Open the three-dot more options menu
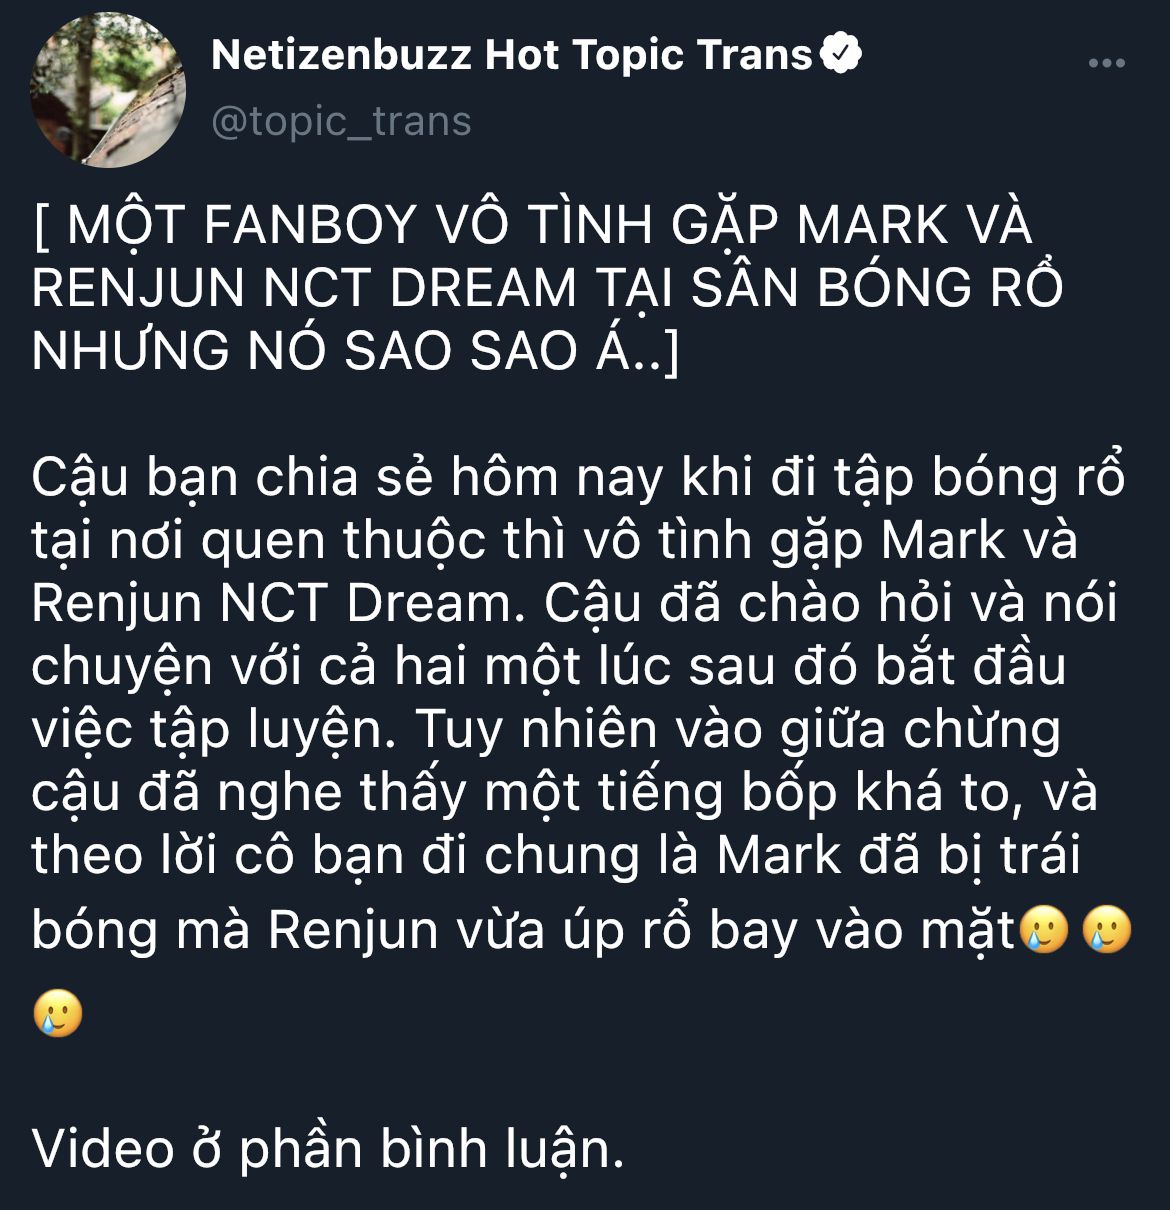 [1106, 63]
